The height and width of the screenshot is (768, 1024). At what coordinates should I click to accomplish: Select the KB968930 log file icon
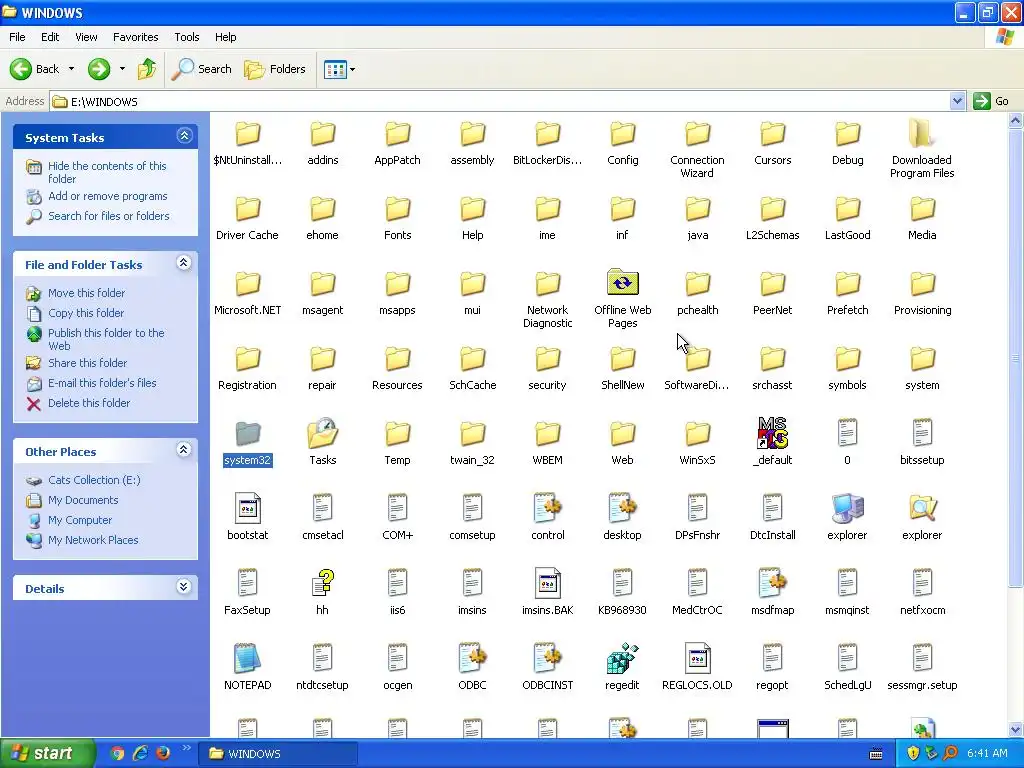pyautogui.click(x=622, y=583)
